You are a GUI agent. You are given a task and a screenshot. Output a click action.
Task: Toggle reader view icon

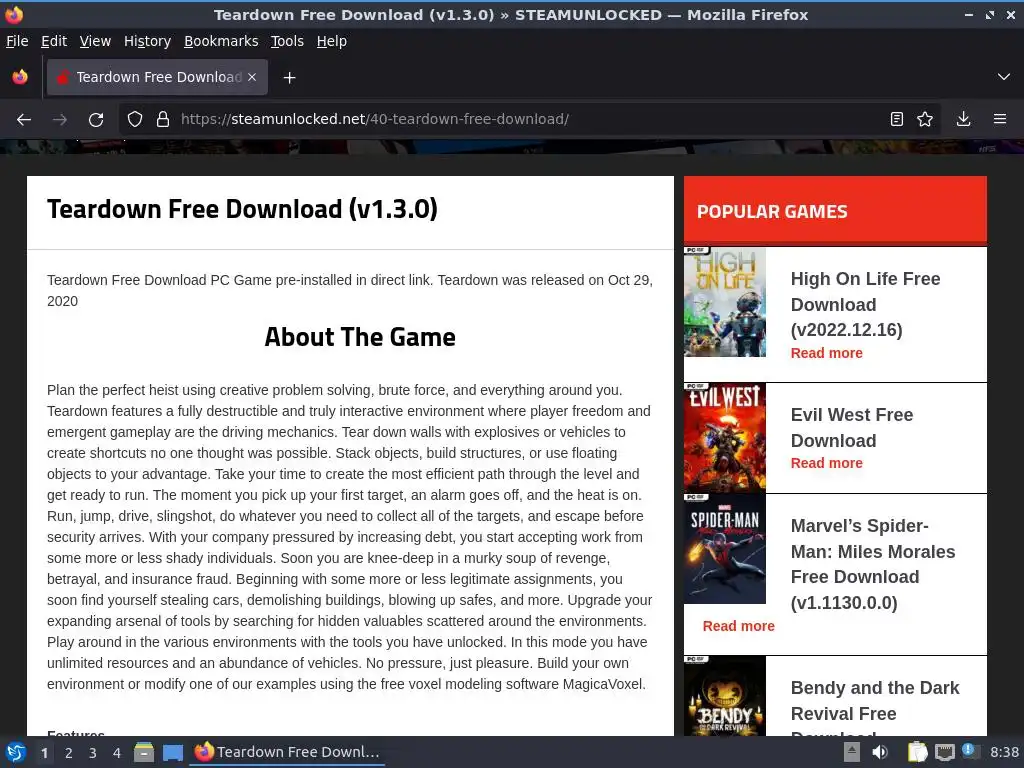(897, 119)
